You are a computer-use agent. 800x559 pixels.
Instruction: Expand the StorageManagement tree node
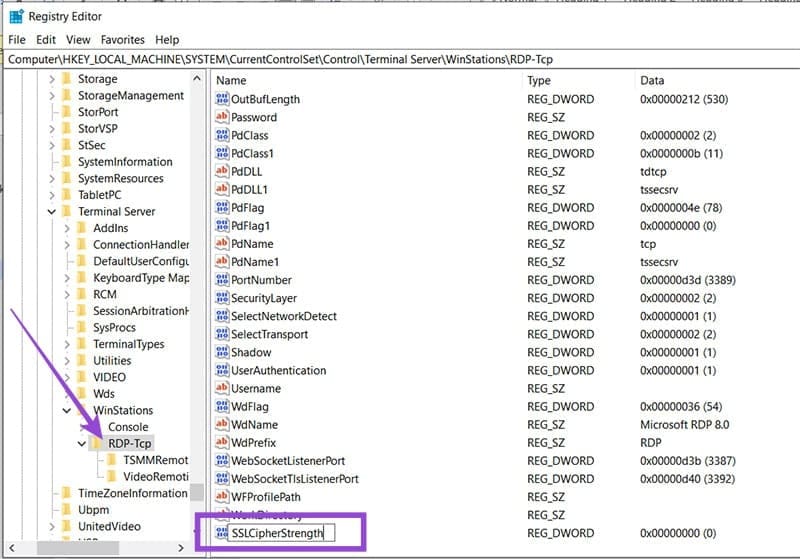pyautogui.click(x=52, y=95)
